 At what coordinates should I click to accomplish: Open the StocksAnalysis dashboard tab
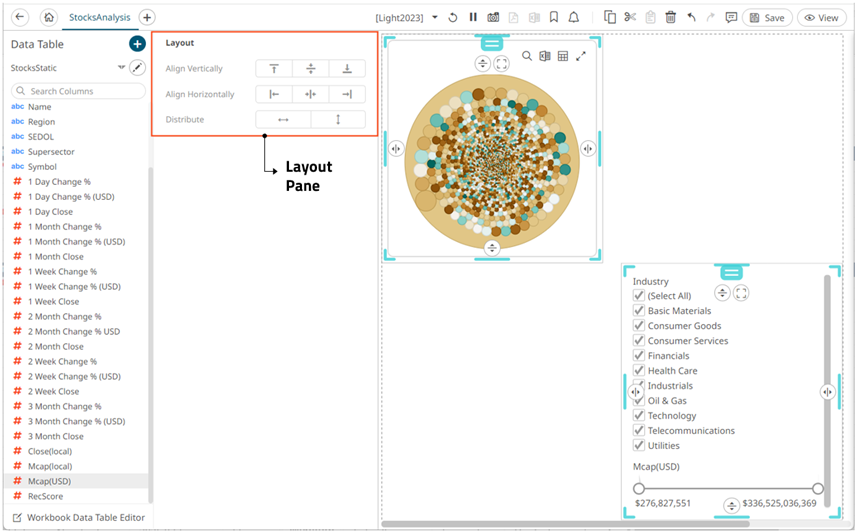(97, 18)
